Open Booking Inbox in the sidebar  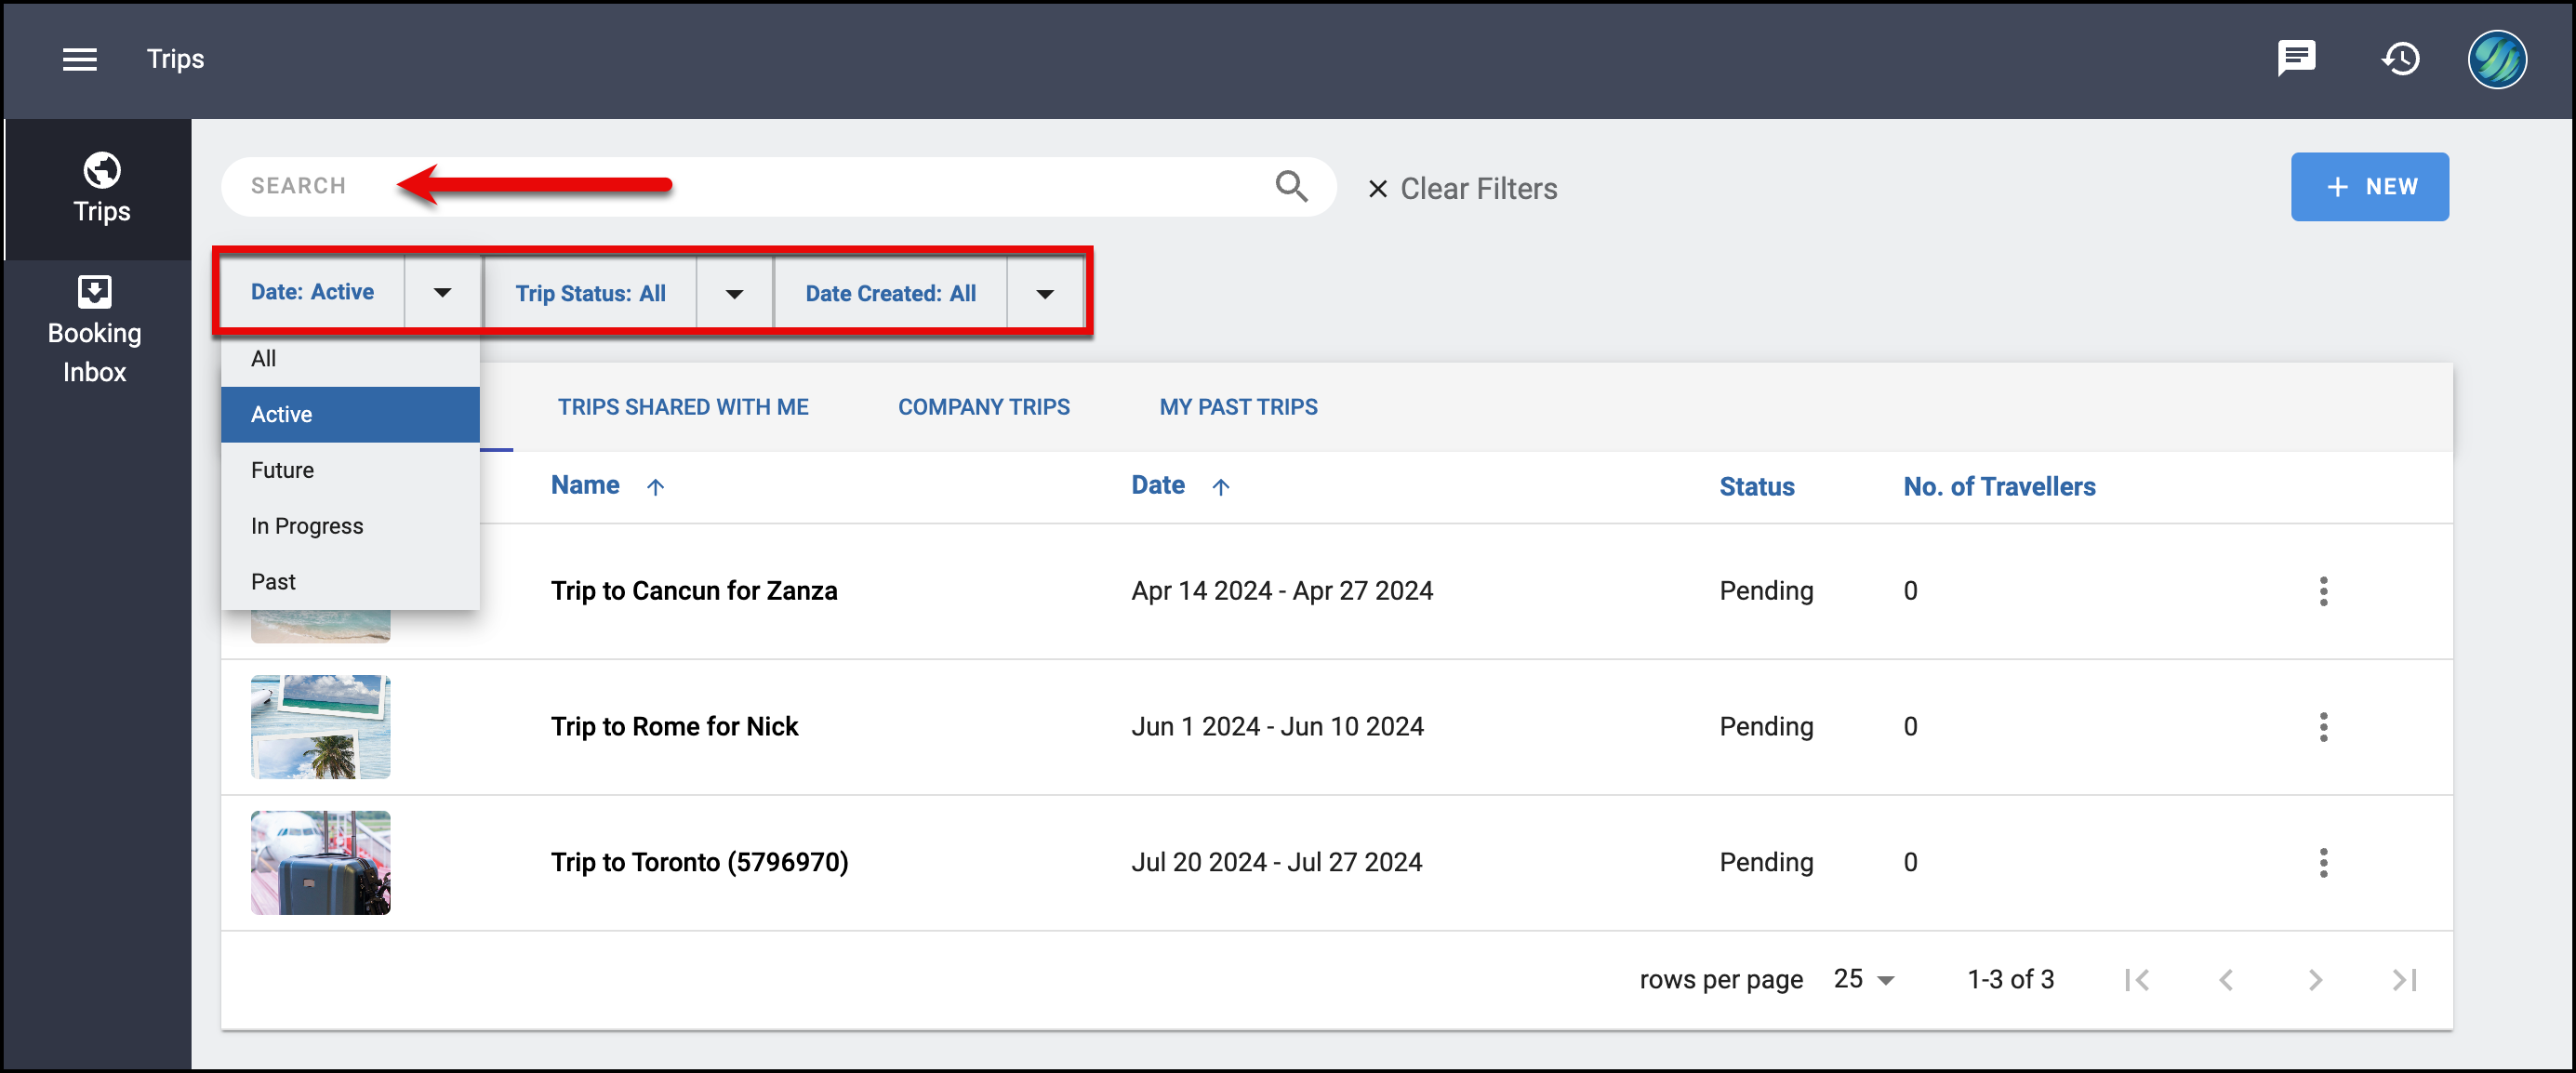[x=94, y=330]
